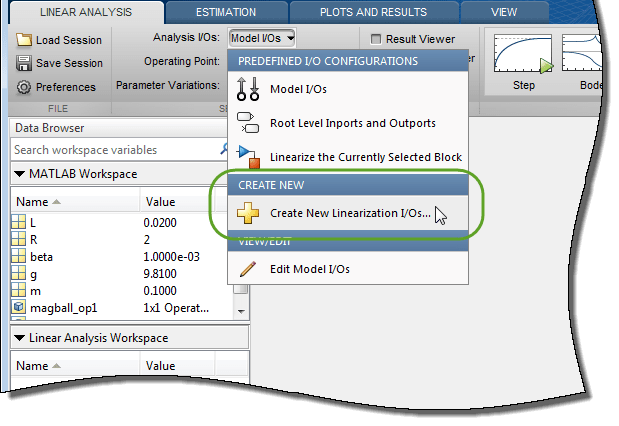This screenshot has width=619, height=426.
Task: Select Model I/Os menu entry
Action: pyautogui.click(x=348, y=89)
